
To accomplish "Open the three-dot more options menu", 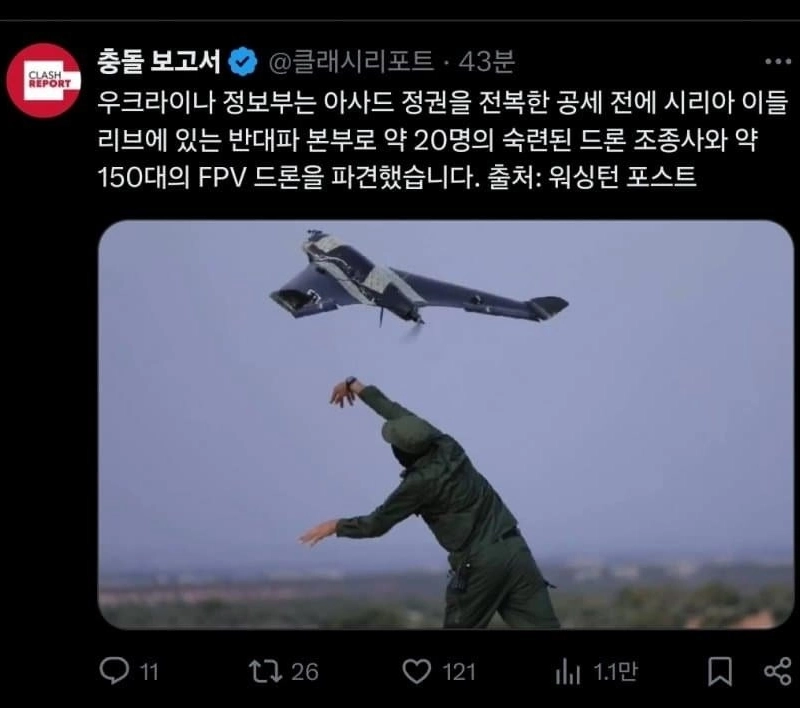I will [x=778, y=62].
